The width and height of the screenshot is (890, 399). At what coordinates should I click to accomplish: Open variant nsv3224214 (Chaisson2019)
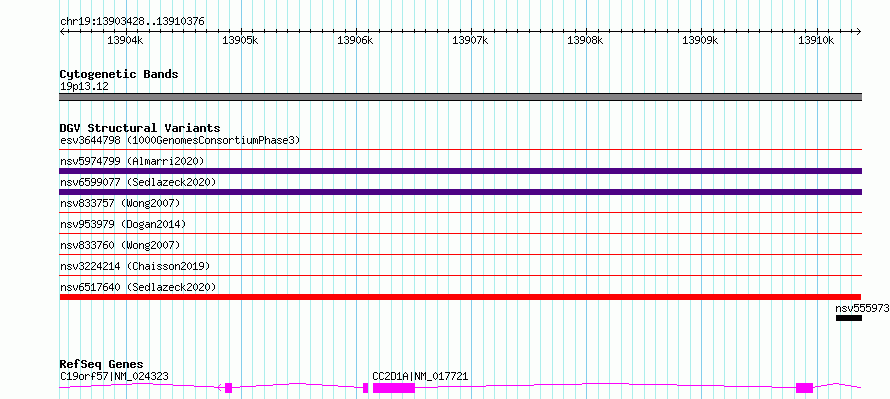[x=135, y=266]
